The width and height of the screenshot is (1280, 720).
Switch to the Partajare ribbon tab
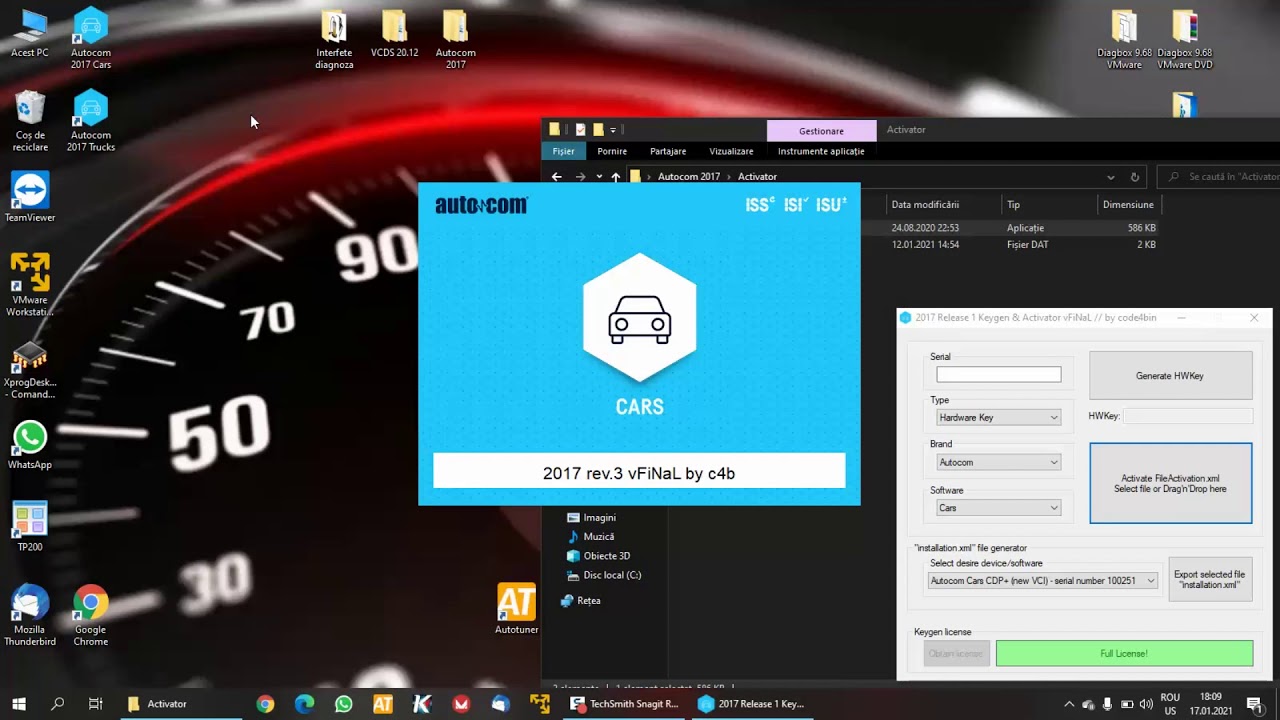coord(668,151)
